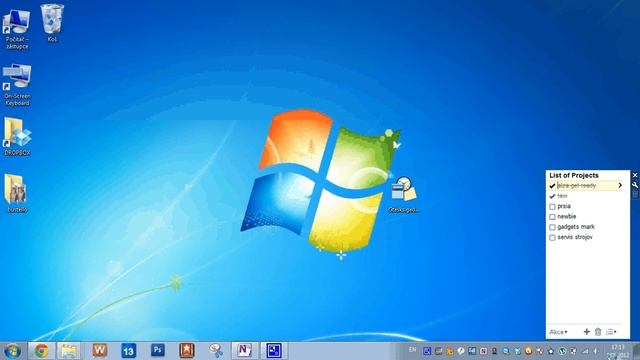Check the 'prsia' project checkbox
The width and height of the screenshot is (640, 360).
pos(552,207)
